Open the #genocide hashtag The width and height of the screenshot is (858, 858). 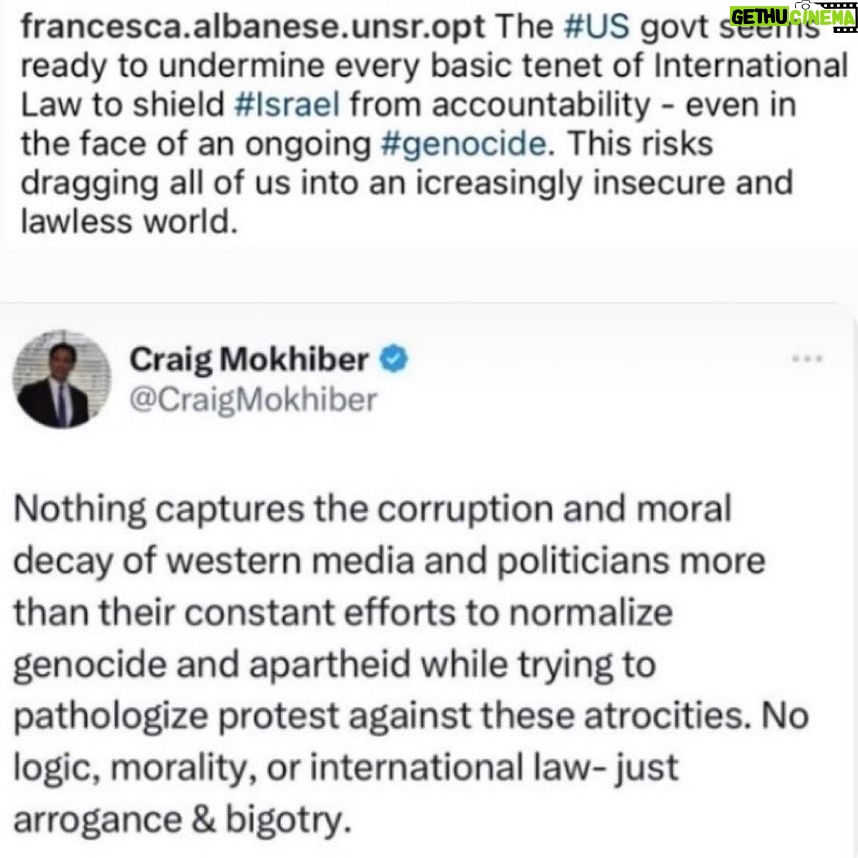463,144
